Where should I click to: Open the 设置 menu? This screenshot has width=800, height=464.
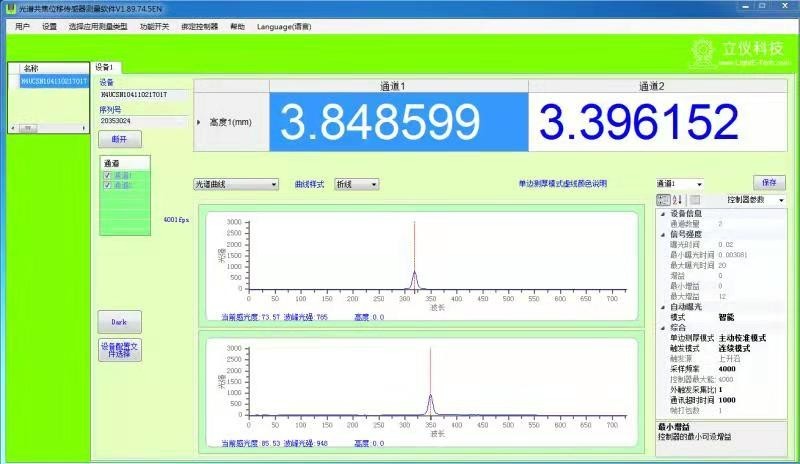(50, 26)
